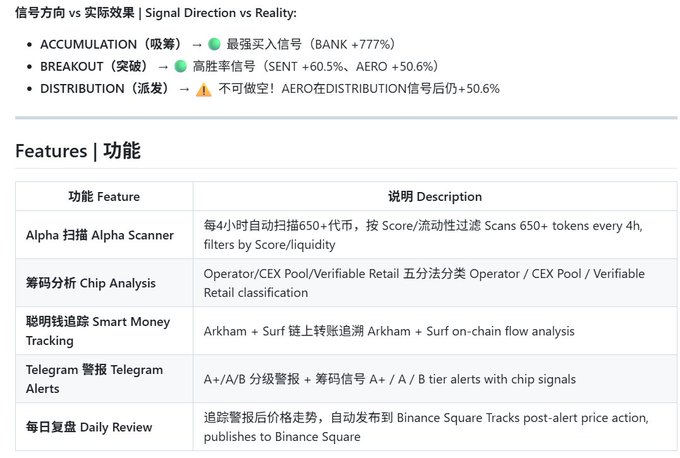Click the 'Telegram 警报 Telegram Alerts' cell
This screenshot has height=458, width=680.
(104, 379)
